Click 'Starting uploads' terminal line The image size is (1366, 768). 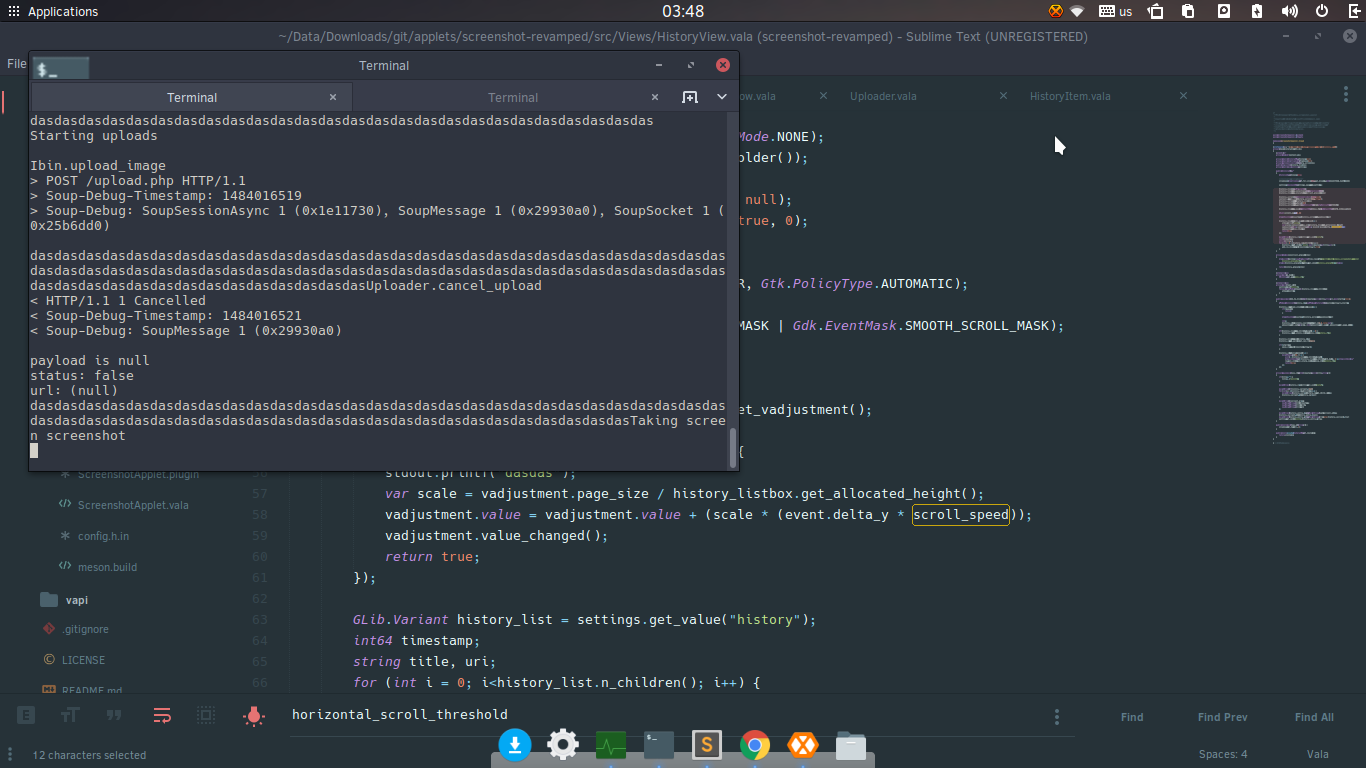click(x=93, y=135)
